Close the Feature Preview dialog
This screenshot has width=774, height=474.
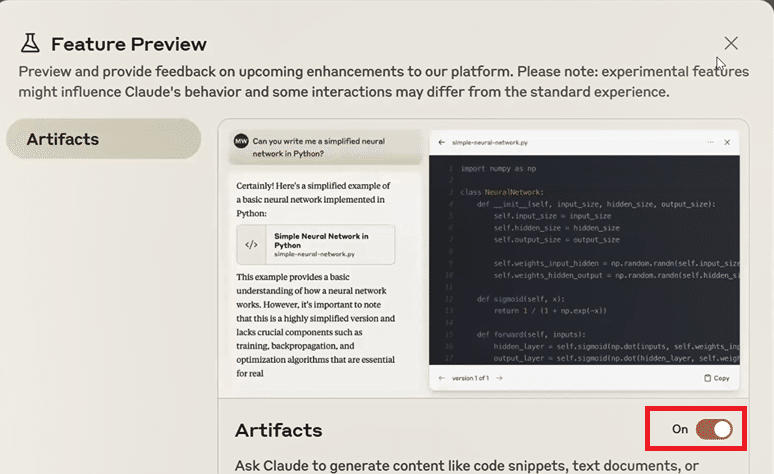coord(731,43)
